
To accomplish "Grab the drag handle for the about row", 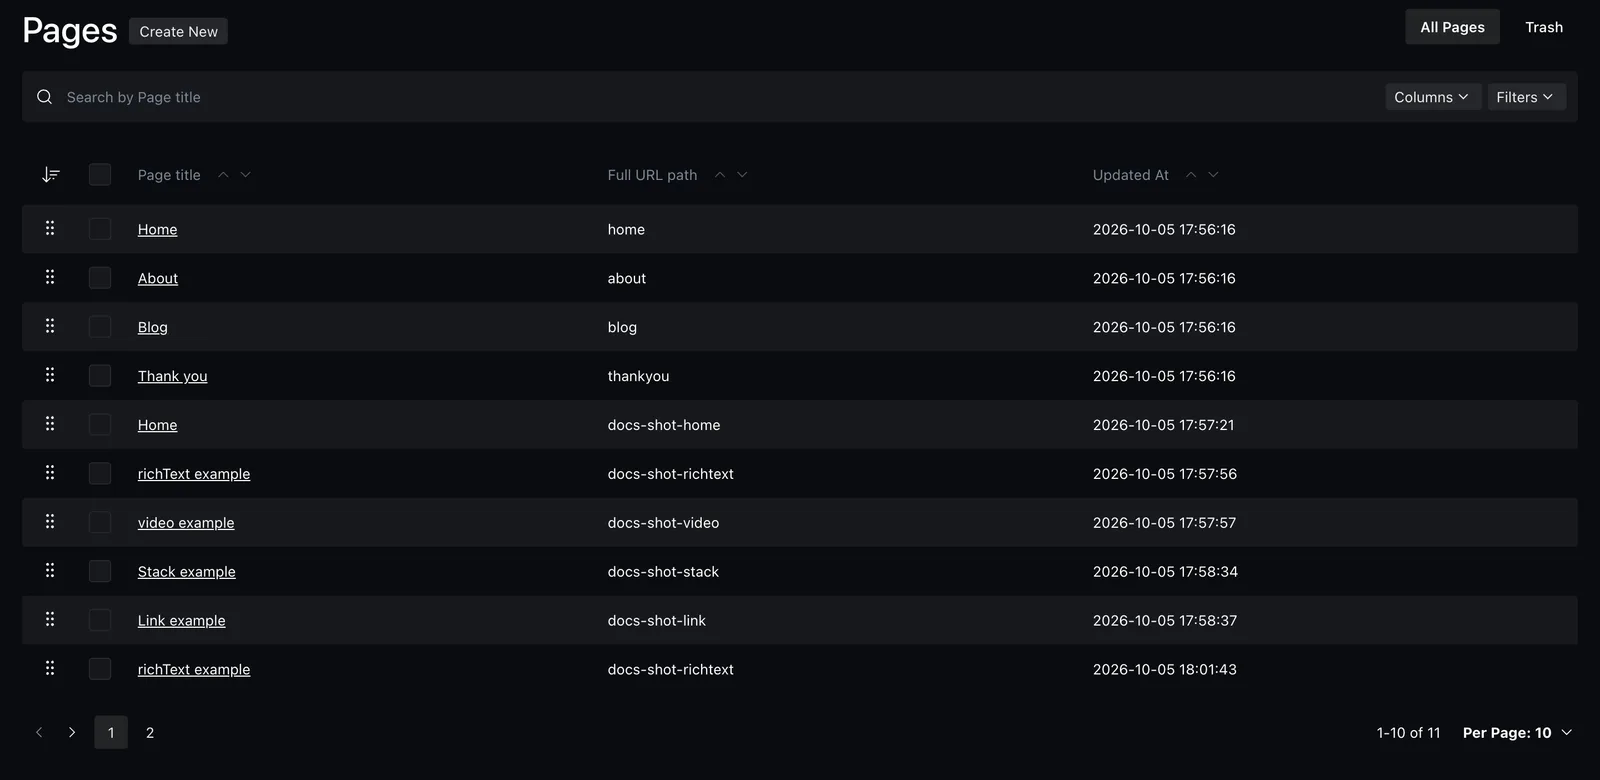I will [x=50, y=277].
